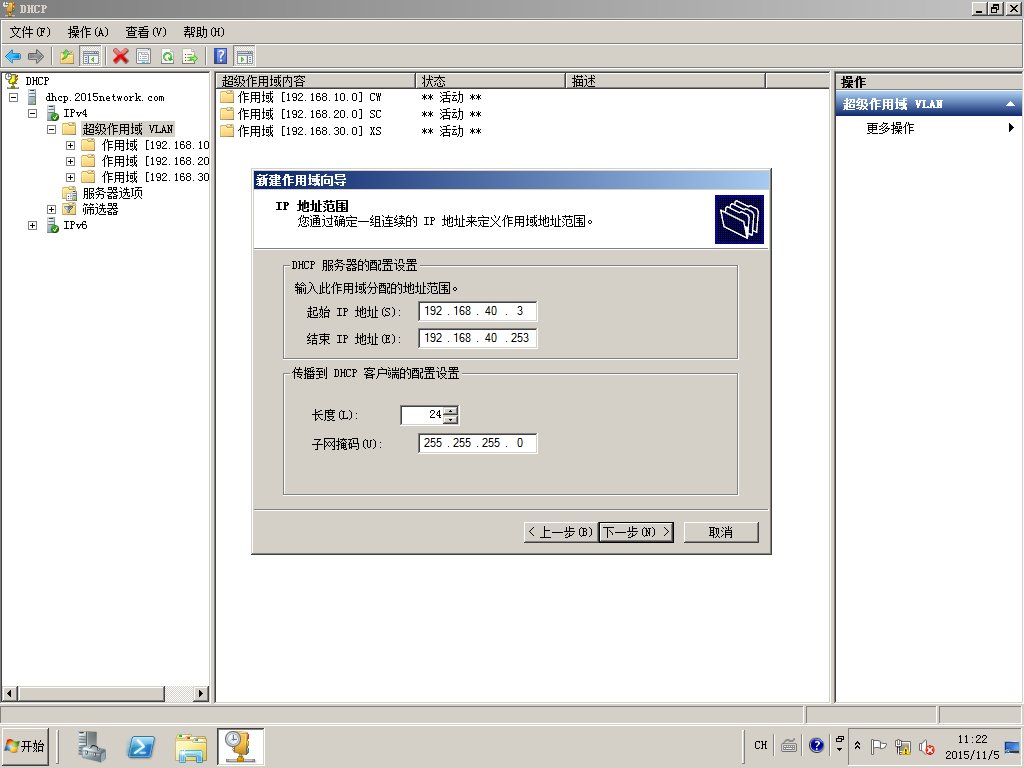Click the clock showing 11:22
This screenshot has height=768, width=1024.
click(972, 739)
